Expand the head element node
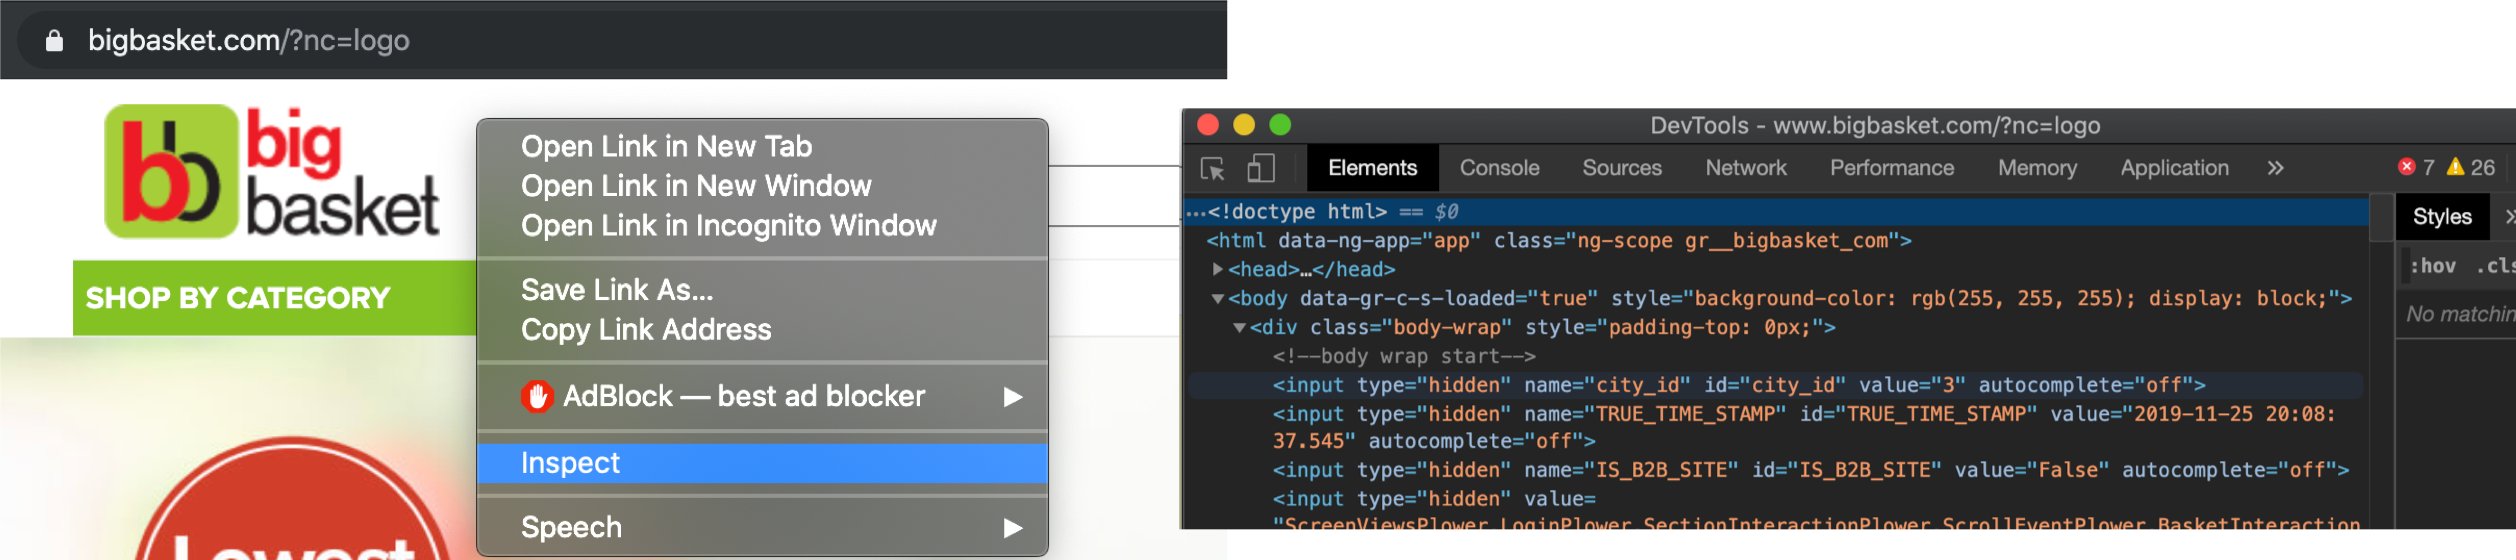Image resolution: width=2516 pixels, height=560 pixels. 1217,269
